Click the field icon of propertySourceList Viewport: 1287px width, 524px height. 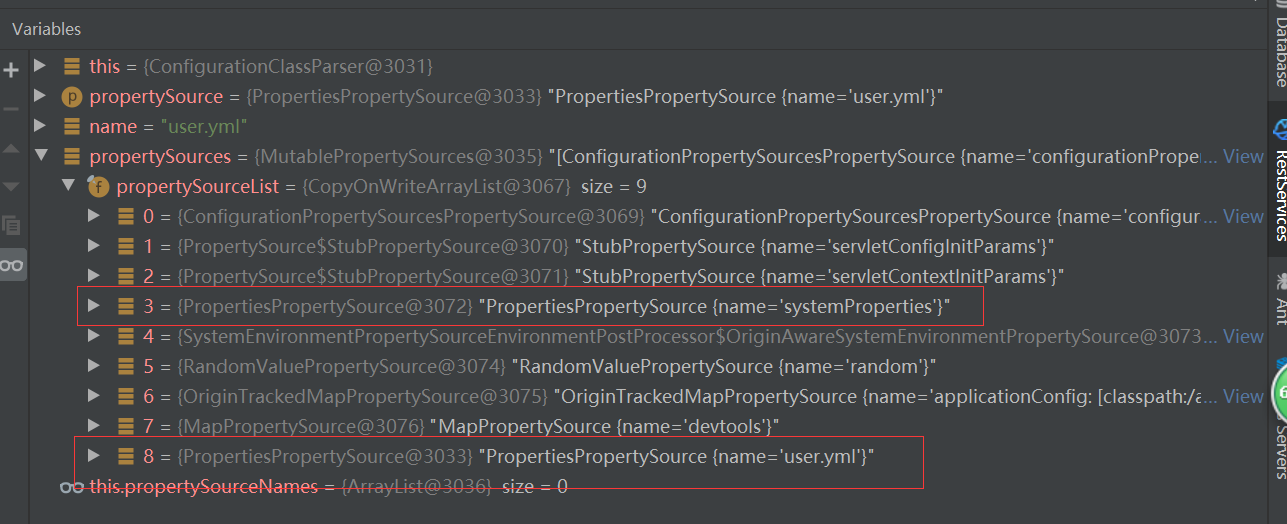[99, 186]
